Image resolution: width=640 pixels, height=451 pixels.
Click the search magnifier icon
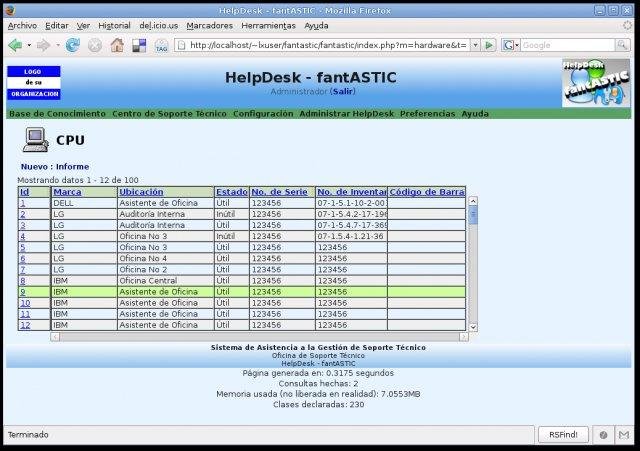[x=622, y=45]
